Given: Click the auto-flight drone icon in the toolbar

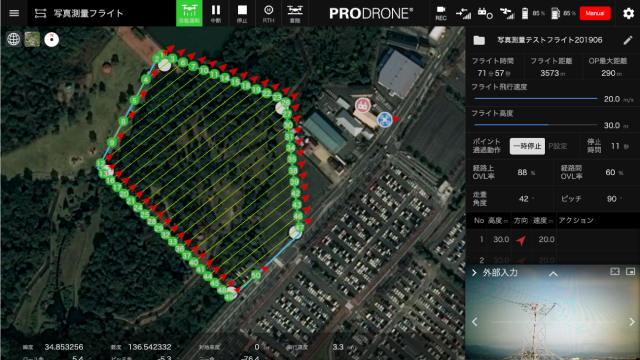Looking at the screenshot, I should [189, 13].
